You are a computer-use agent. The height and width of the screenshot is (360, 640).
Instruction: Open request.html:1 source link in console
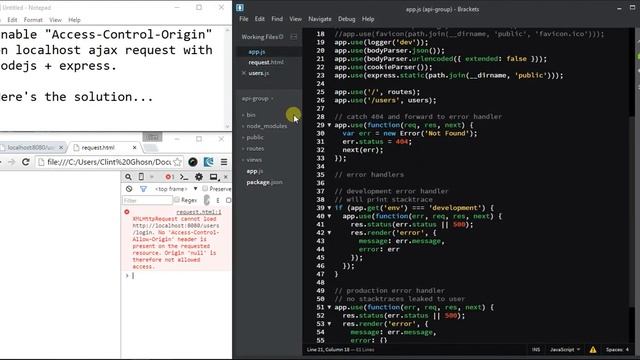(x=199, y=212)
